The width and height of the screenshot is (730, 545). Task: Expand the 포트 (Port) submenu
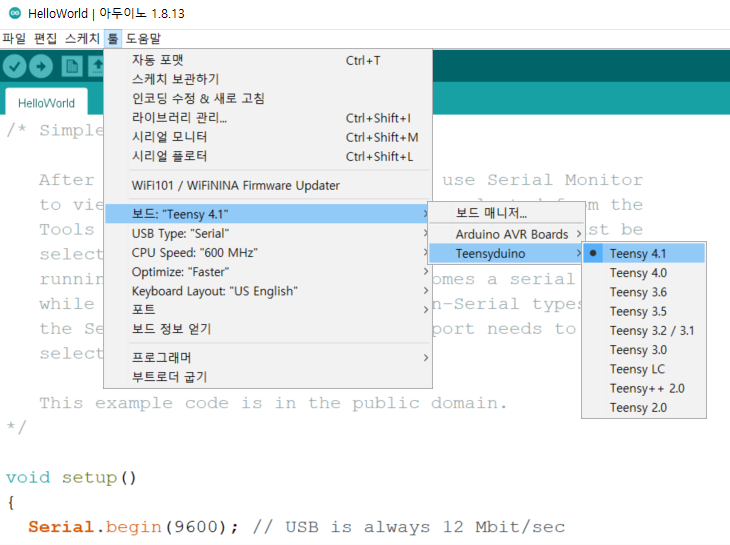tap(268, 310)
